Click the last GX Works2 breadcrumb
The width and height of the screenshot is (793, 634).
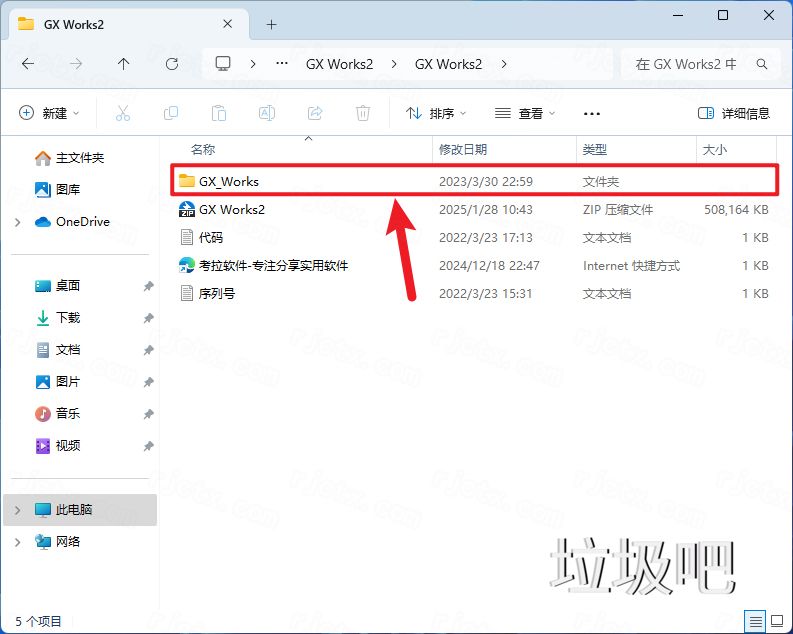pos(449,64)
